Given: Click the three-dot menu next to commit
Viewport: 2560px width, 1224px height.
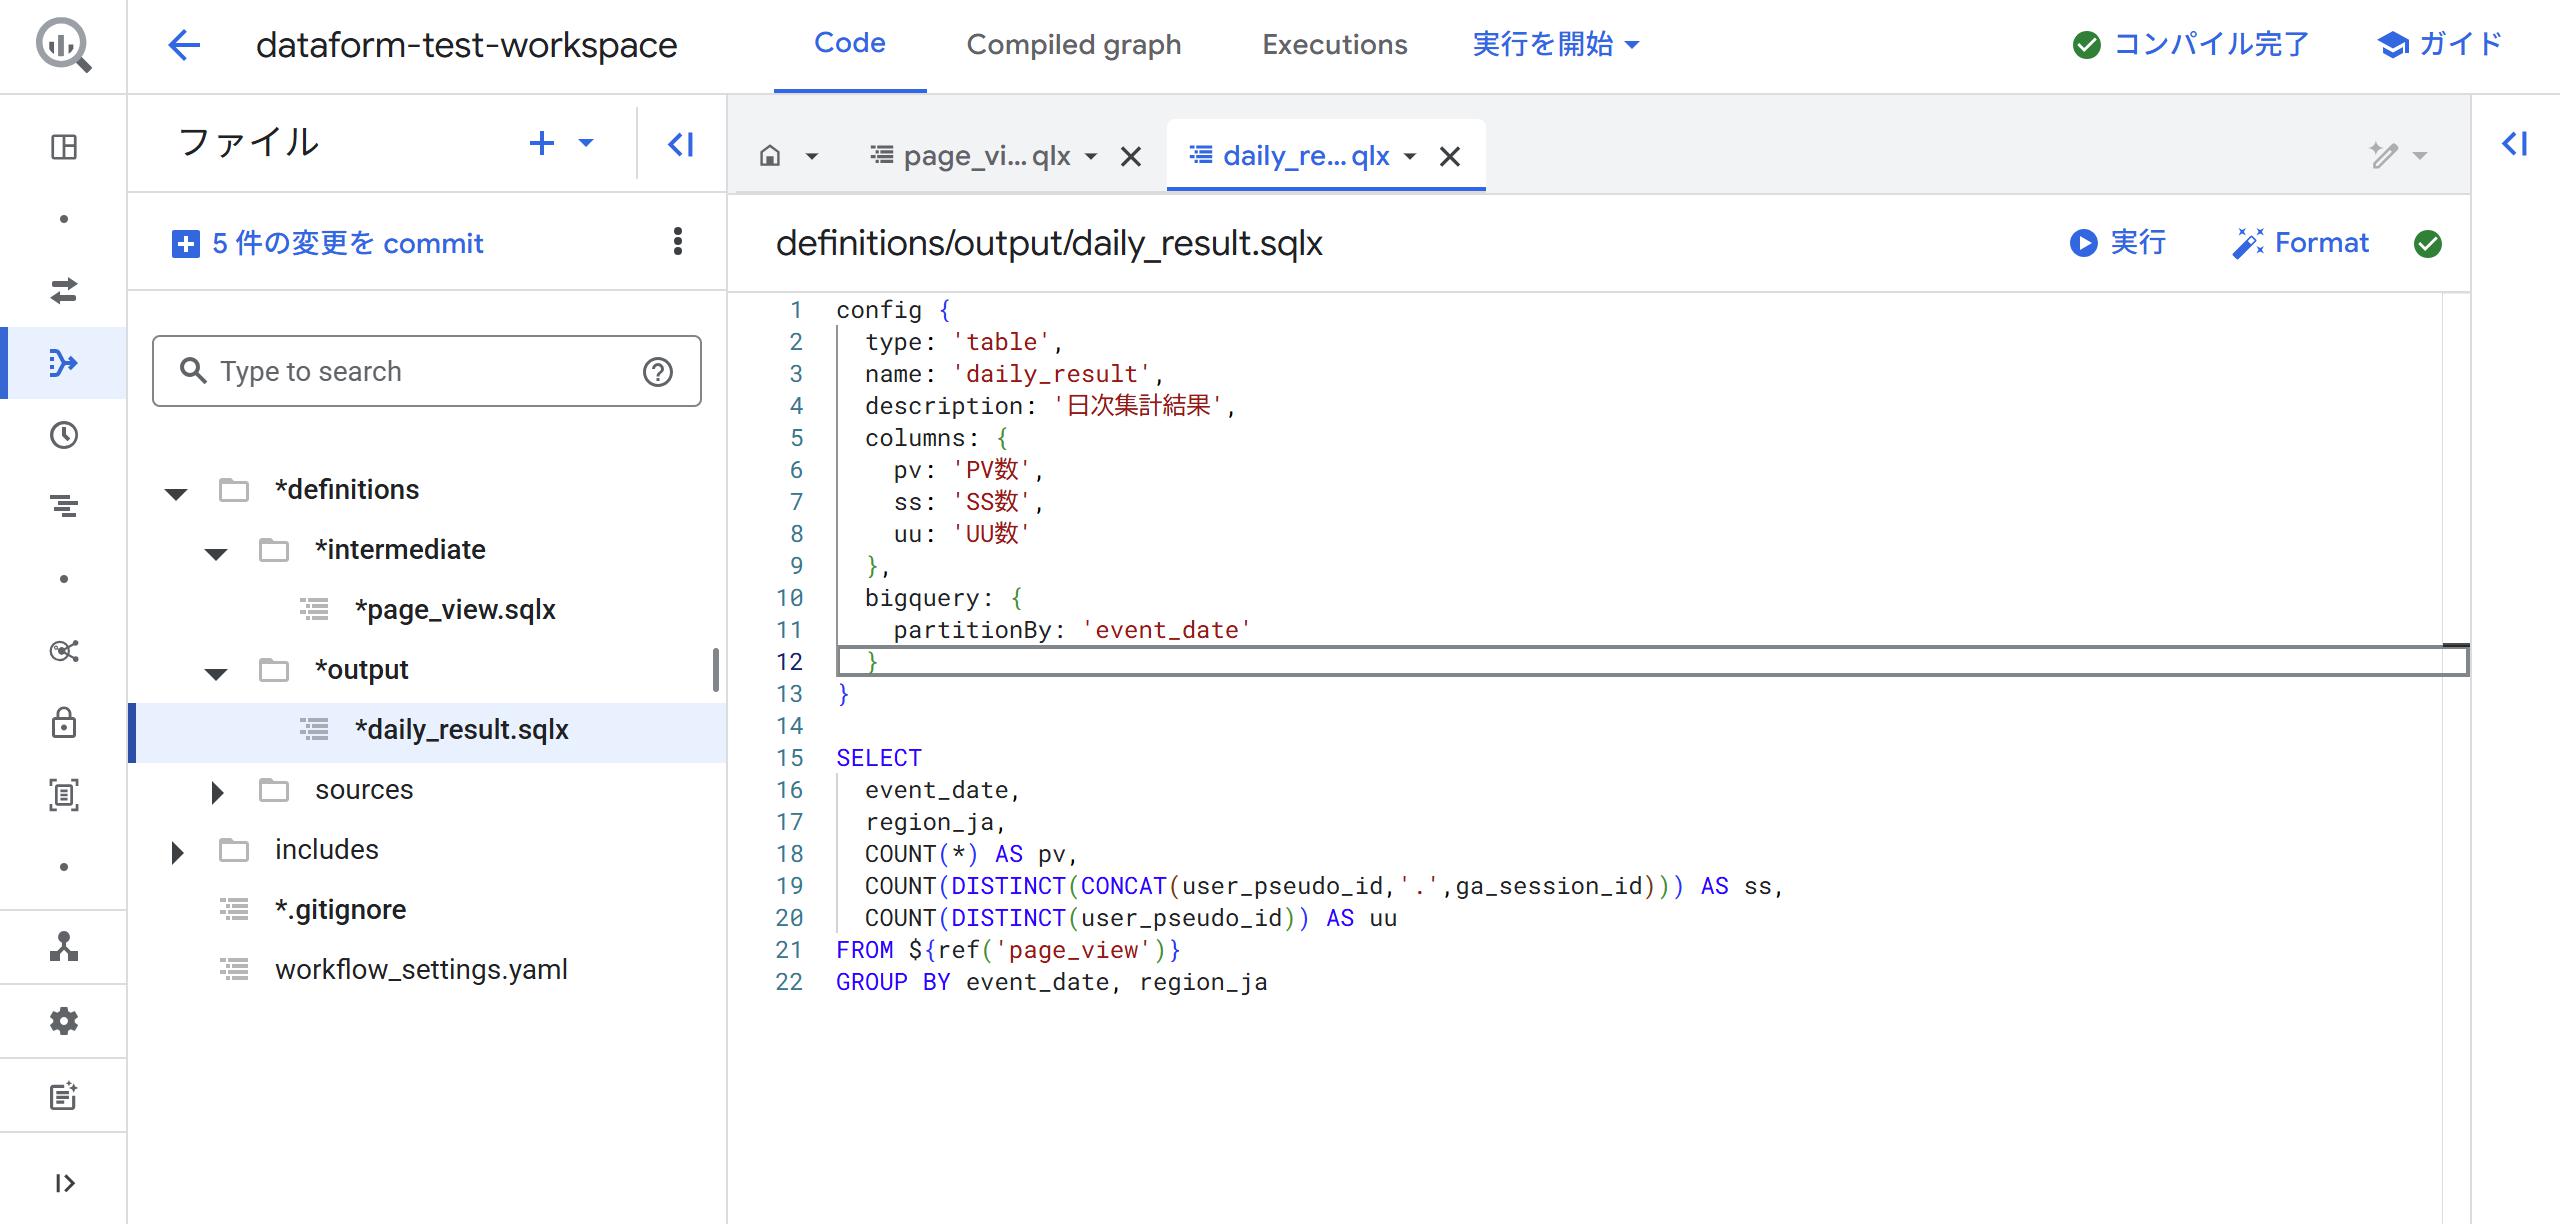Looking at the screenshot, I should [678, 242].
